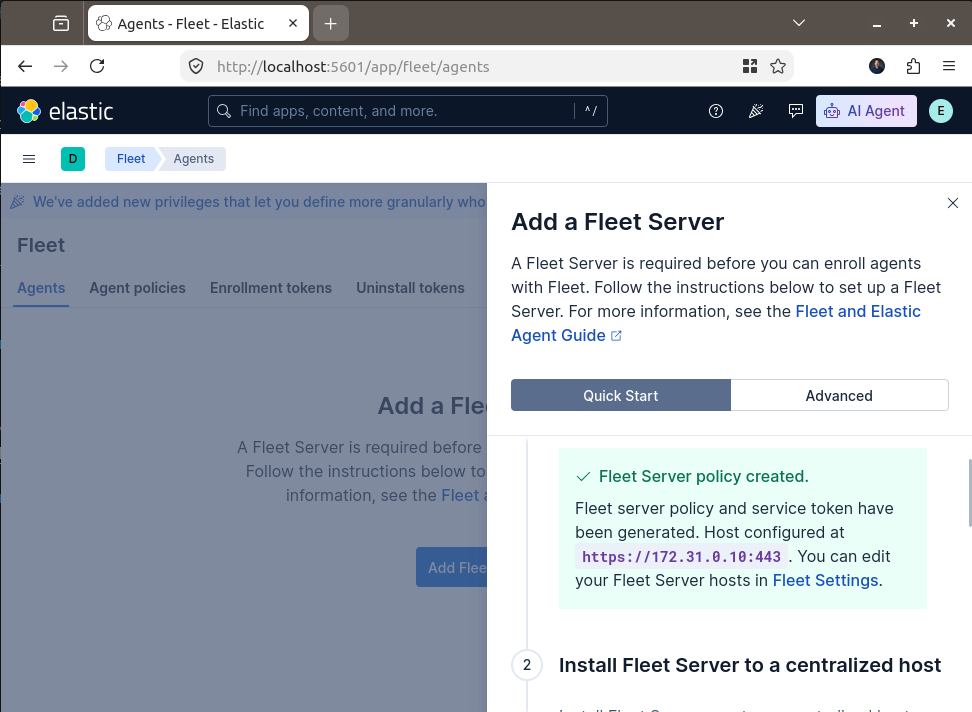Viewport: 972px width, 712px height.
Task: Click the Fleet Server policy created message
Action: (x=704, y=477)
